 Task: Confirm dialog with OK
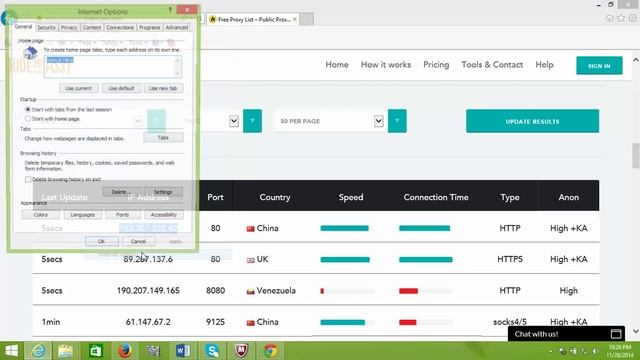coord(102,241)
